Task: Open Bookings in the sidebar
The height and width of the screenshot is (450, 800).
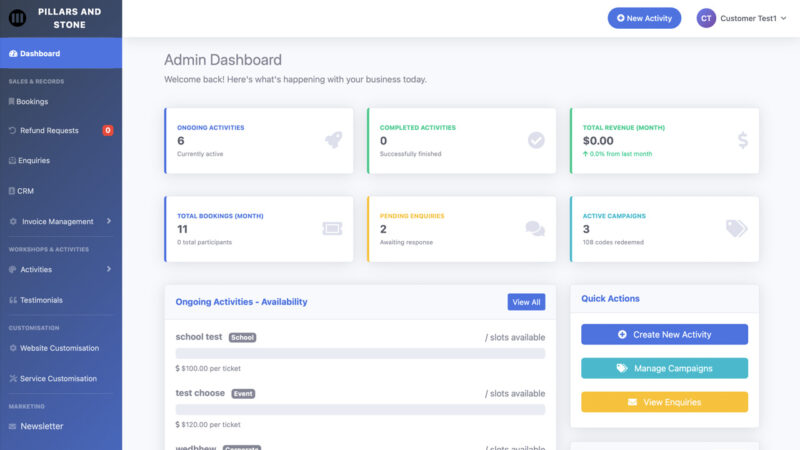Action: (31, 101)
